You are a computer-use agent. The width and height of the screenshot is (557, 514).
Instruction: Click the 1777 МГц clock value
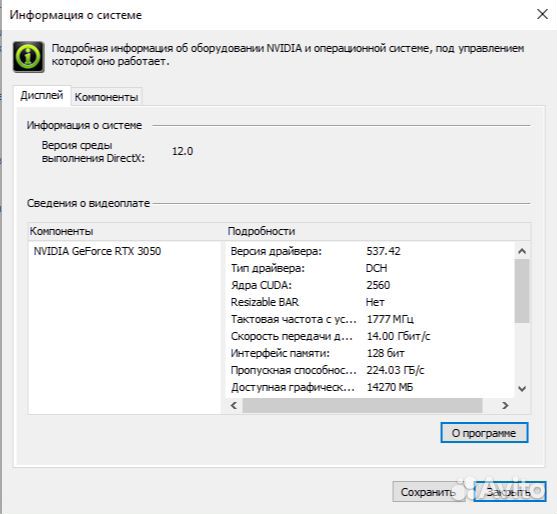[x=390, y=319]
